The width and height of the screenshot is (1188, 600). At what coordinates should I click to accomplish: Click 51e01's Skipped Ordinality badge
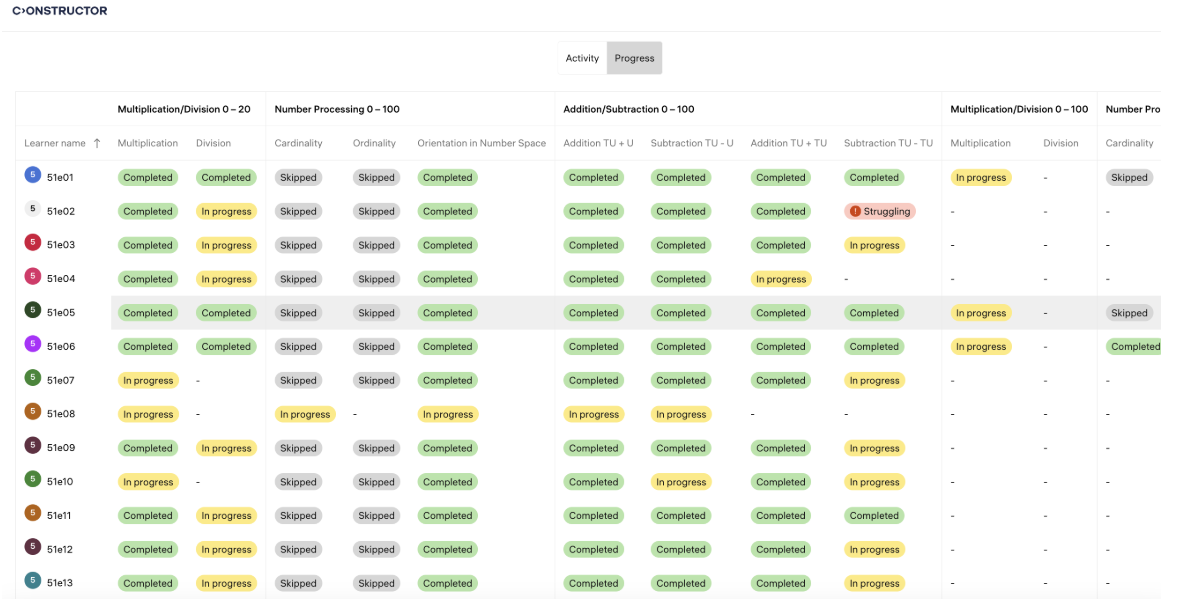376,178
